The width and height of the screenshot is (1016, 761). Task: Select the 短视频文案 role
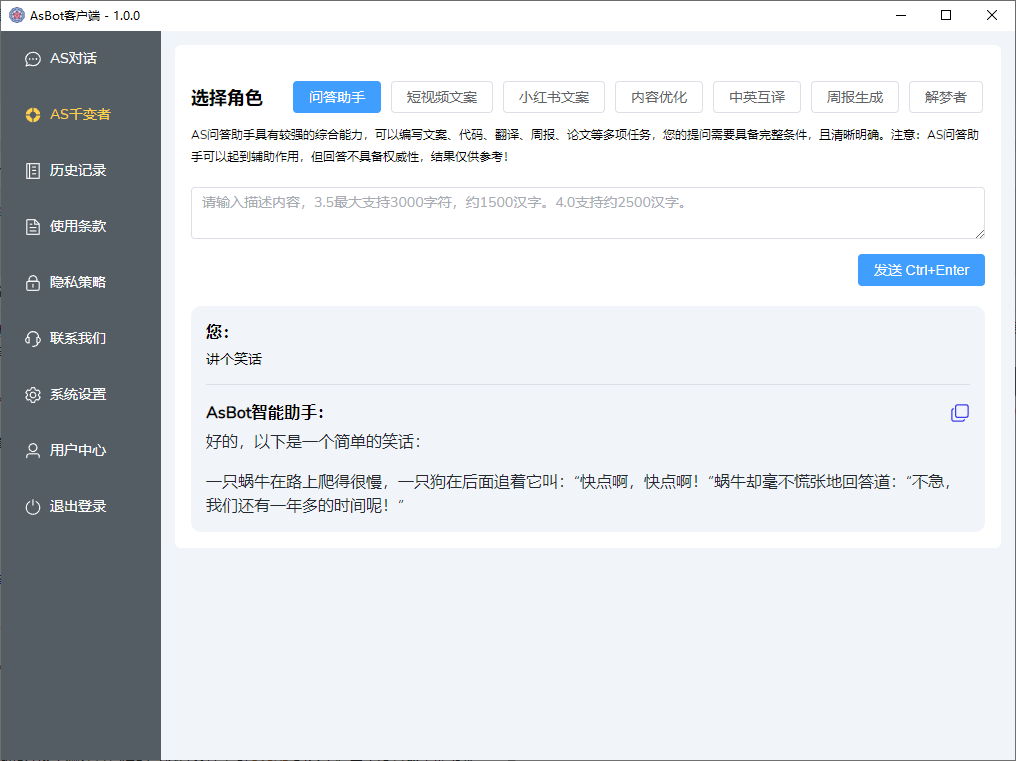click(x=442, y=97)
